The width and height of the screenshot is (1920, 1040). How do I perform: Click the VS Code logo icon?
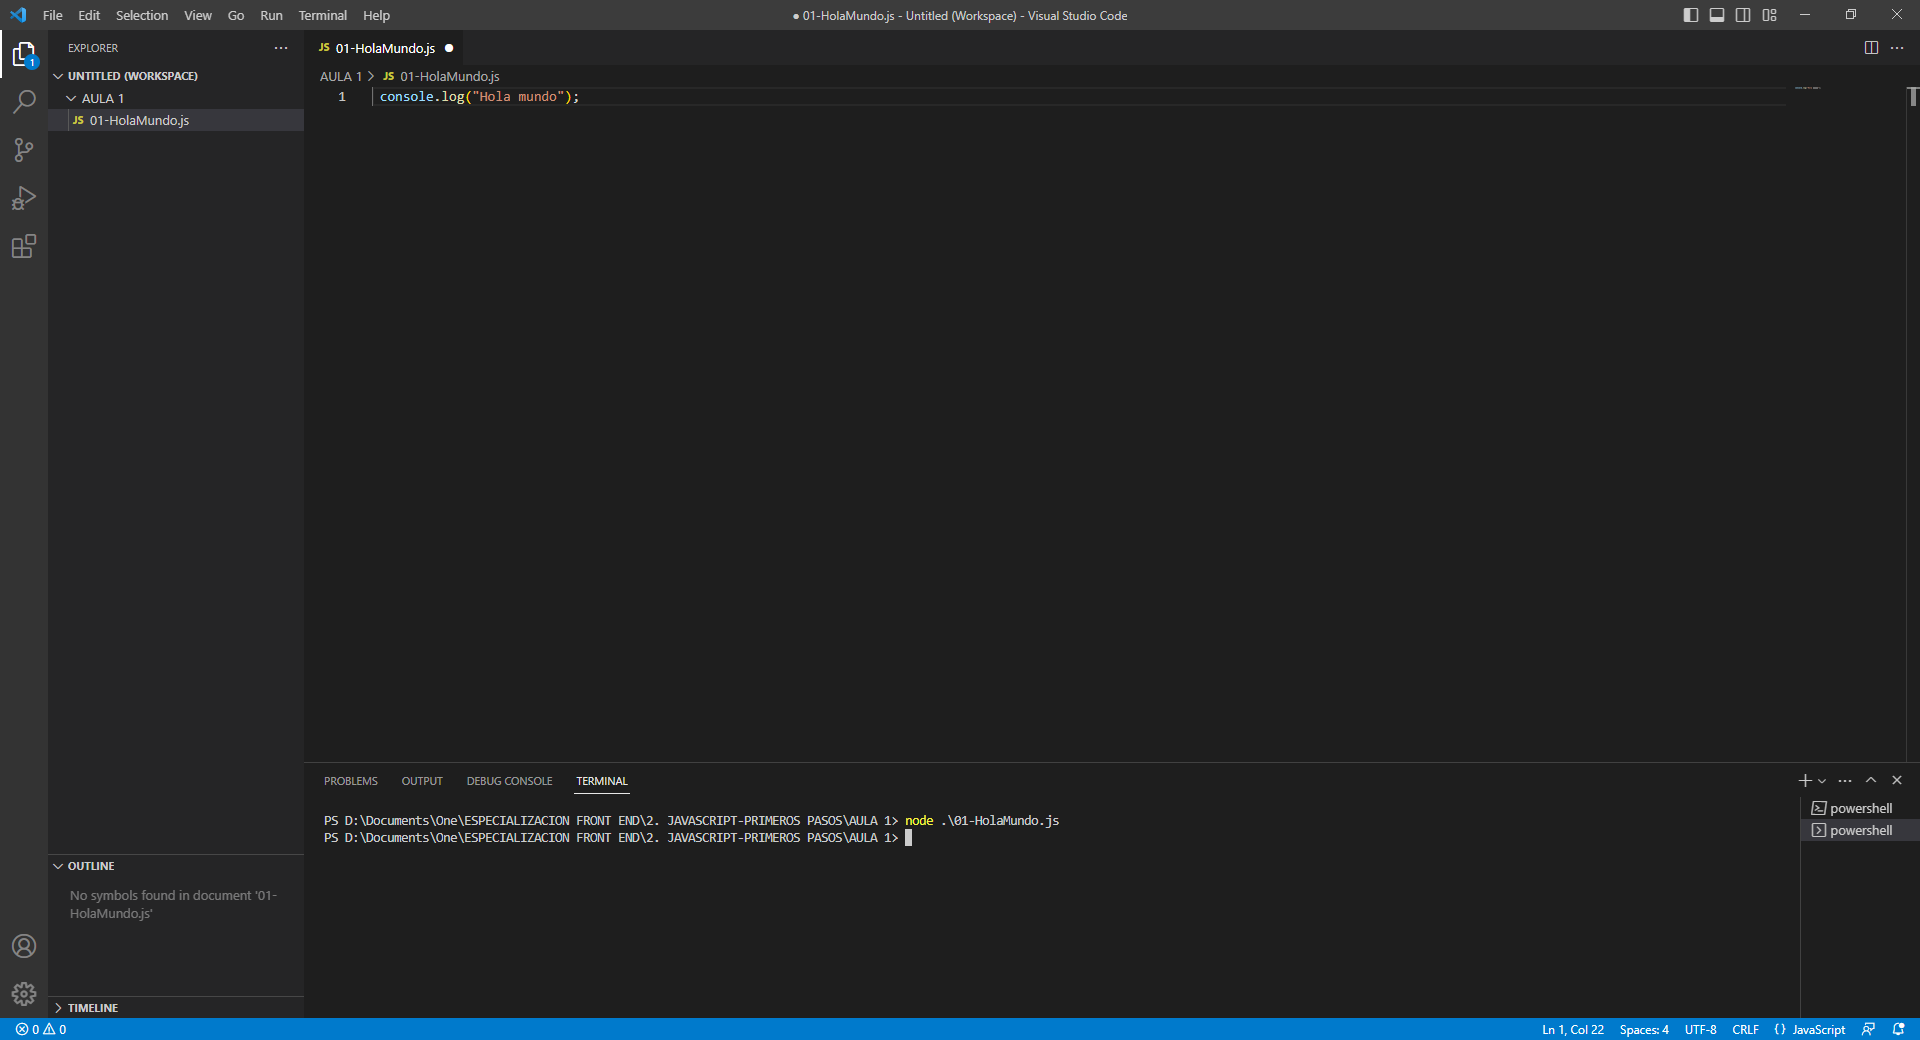(x=18, y=15)
